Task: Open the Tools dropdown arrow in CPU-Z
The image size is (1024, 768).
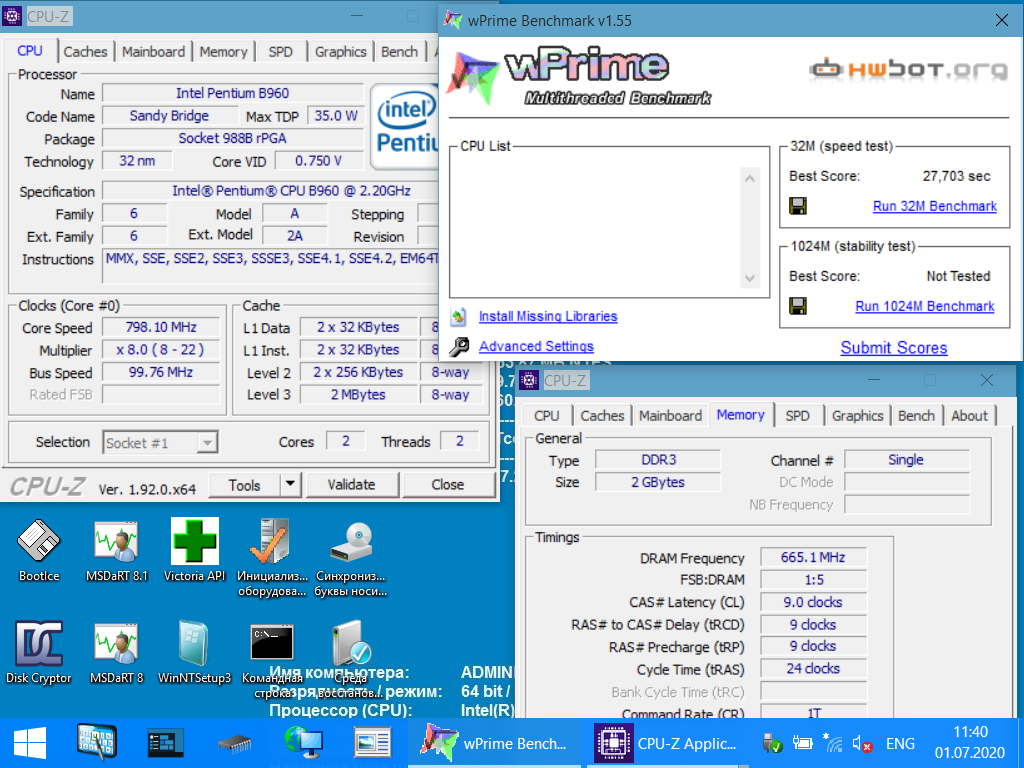Action: (291, 485)
